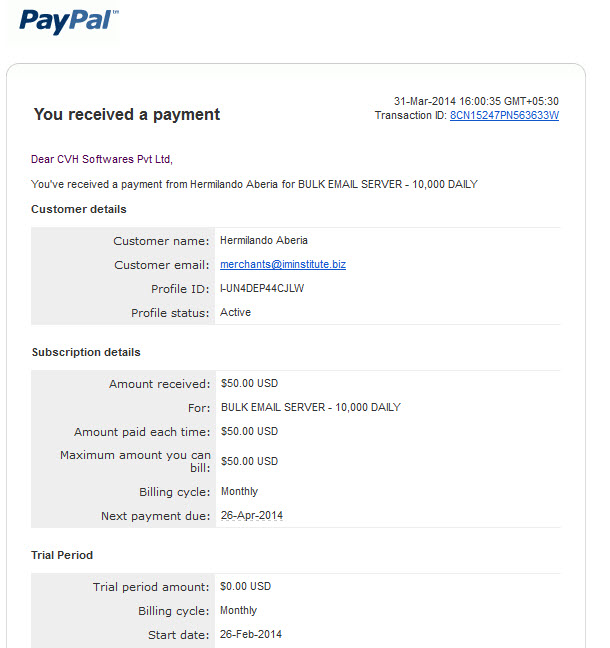This screenshot has width=610, height=648.
Task: Click the 'Dear CVH Softwares Pvt Ltd' greeting
Action: coord(102,159)
